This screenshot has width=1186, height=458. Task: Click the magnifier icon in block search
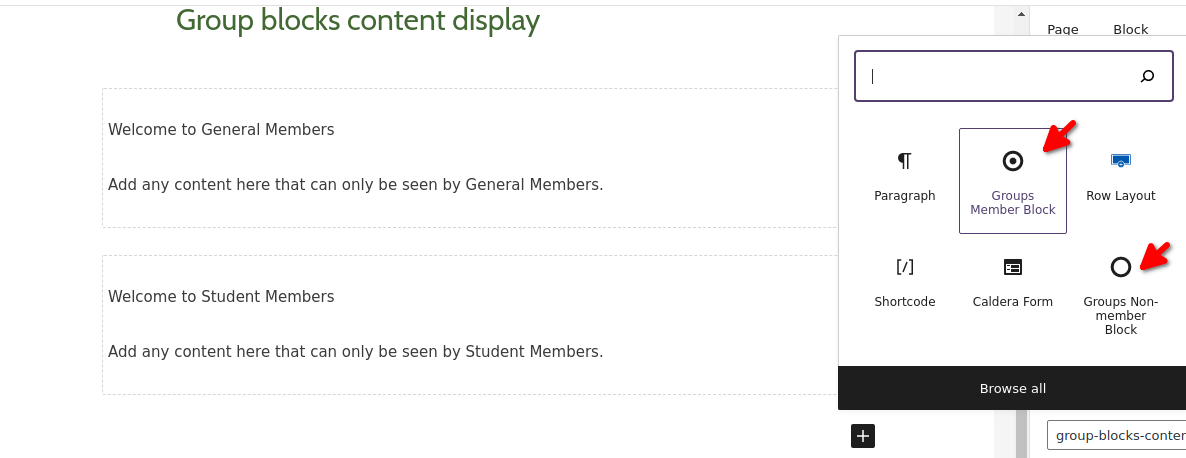pyautogui.click(x=1147, y=76)
